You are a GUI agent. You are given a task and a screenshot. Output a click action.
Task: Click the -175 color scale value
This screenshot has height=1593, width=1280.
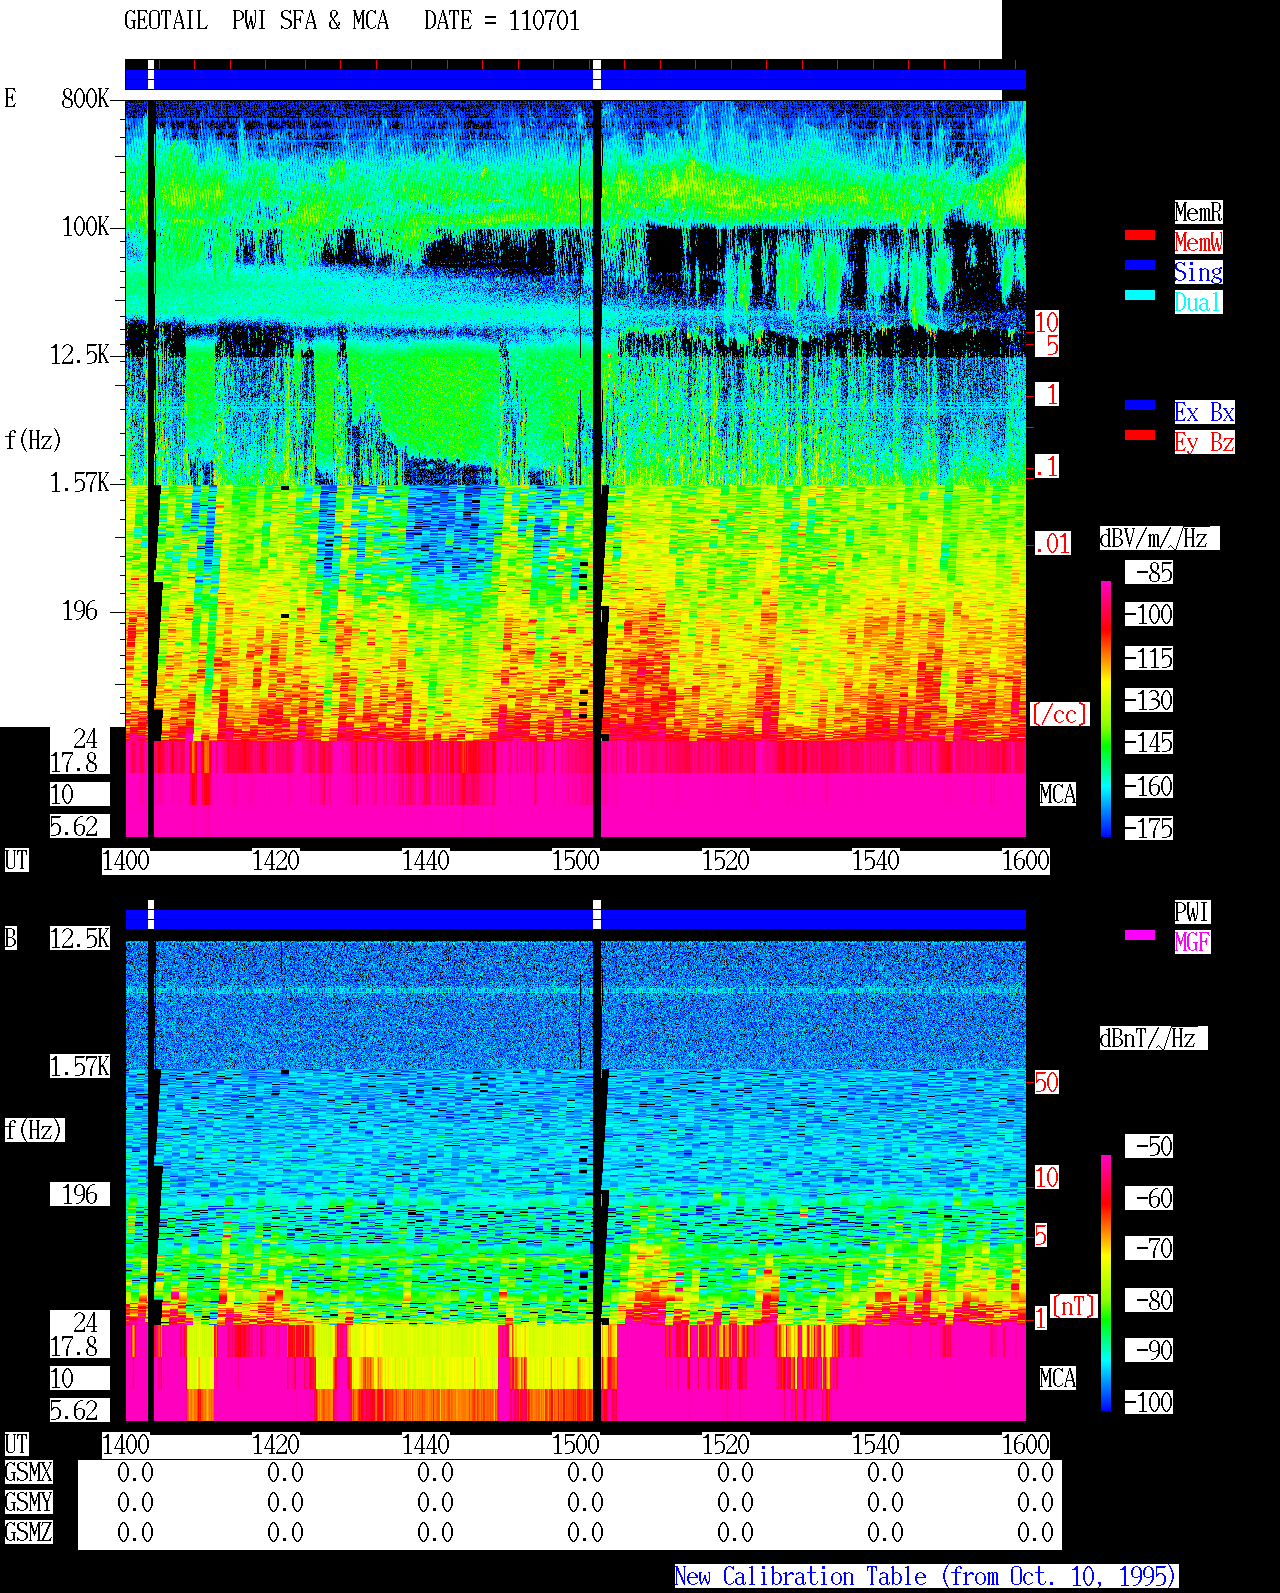point(1150,828)
